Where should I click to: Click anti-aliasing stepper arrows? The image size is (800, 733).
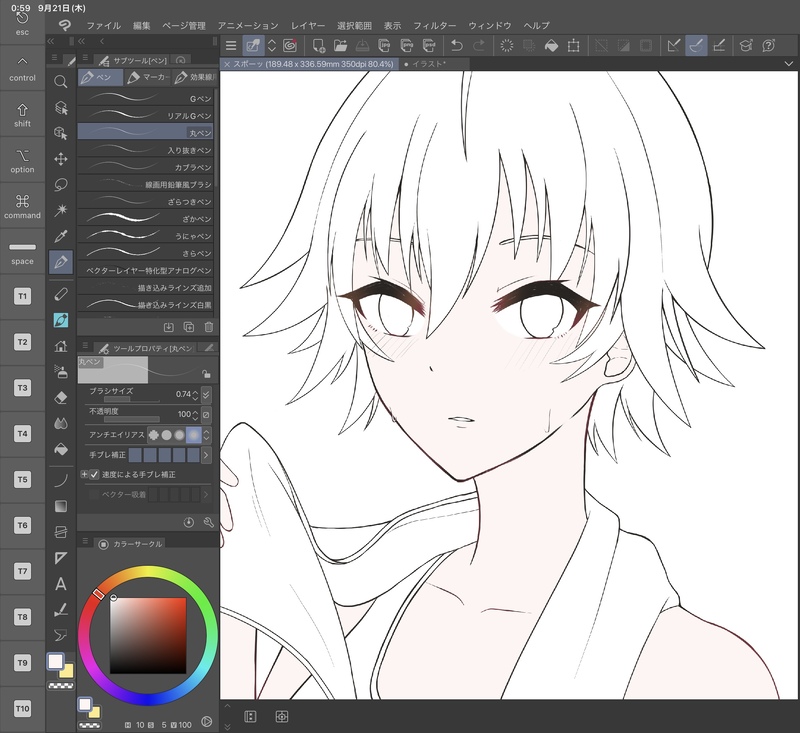tap(207, 435)
